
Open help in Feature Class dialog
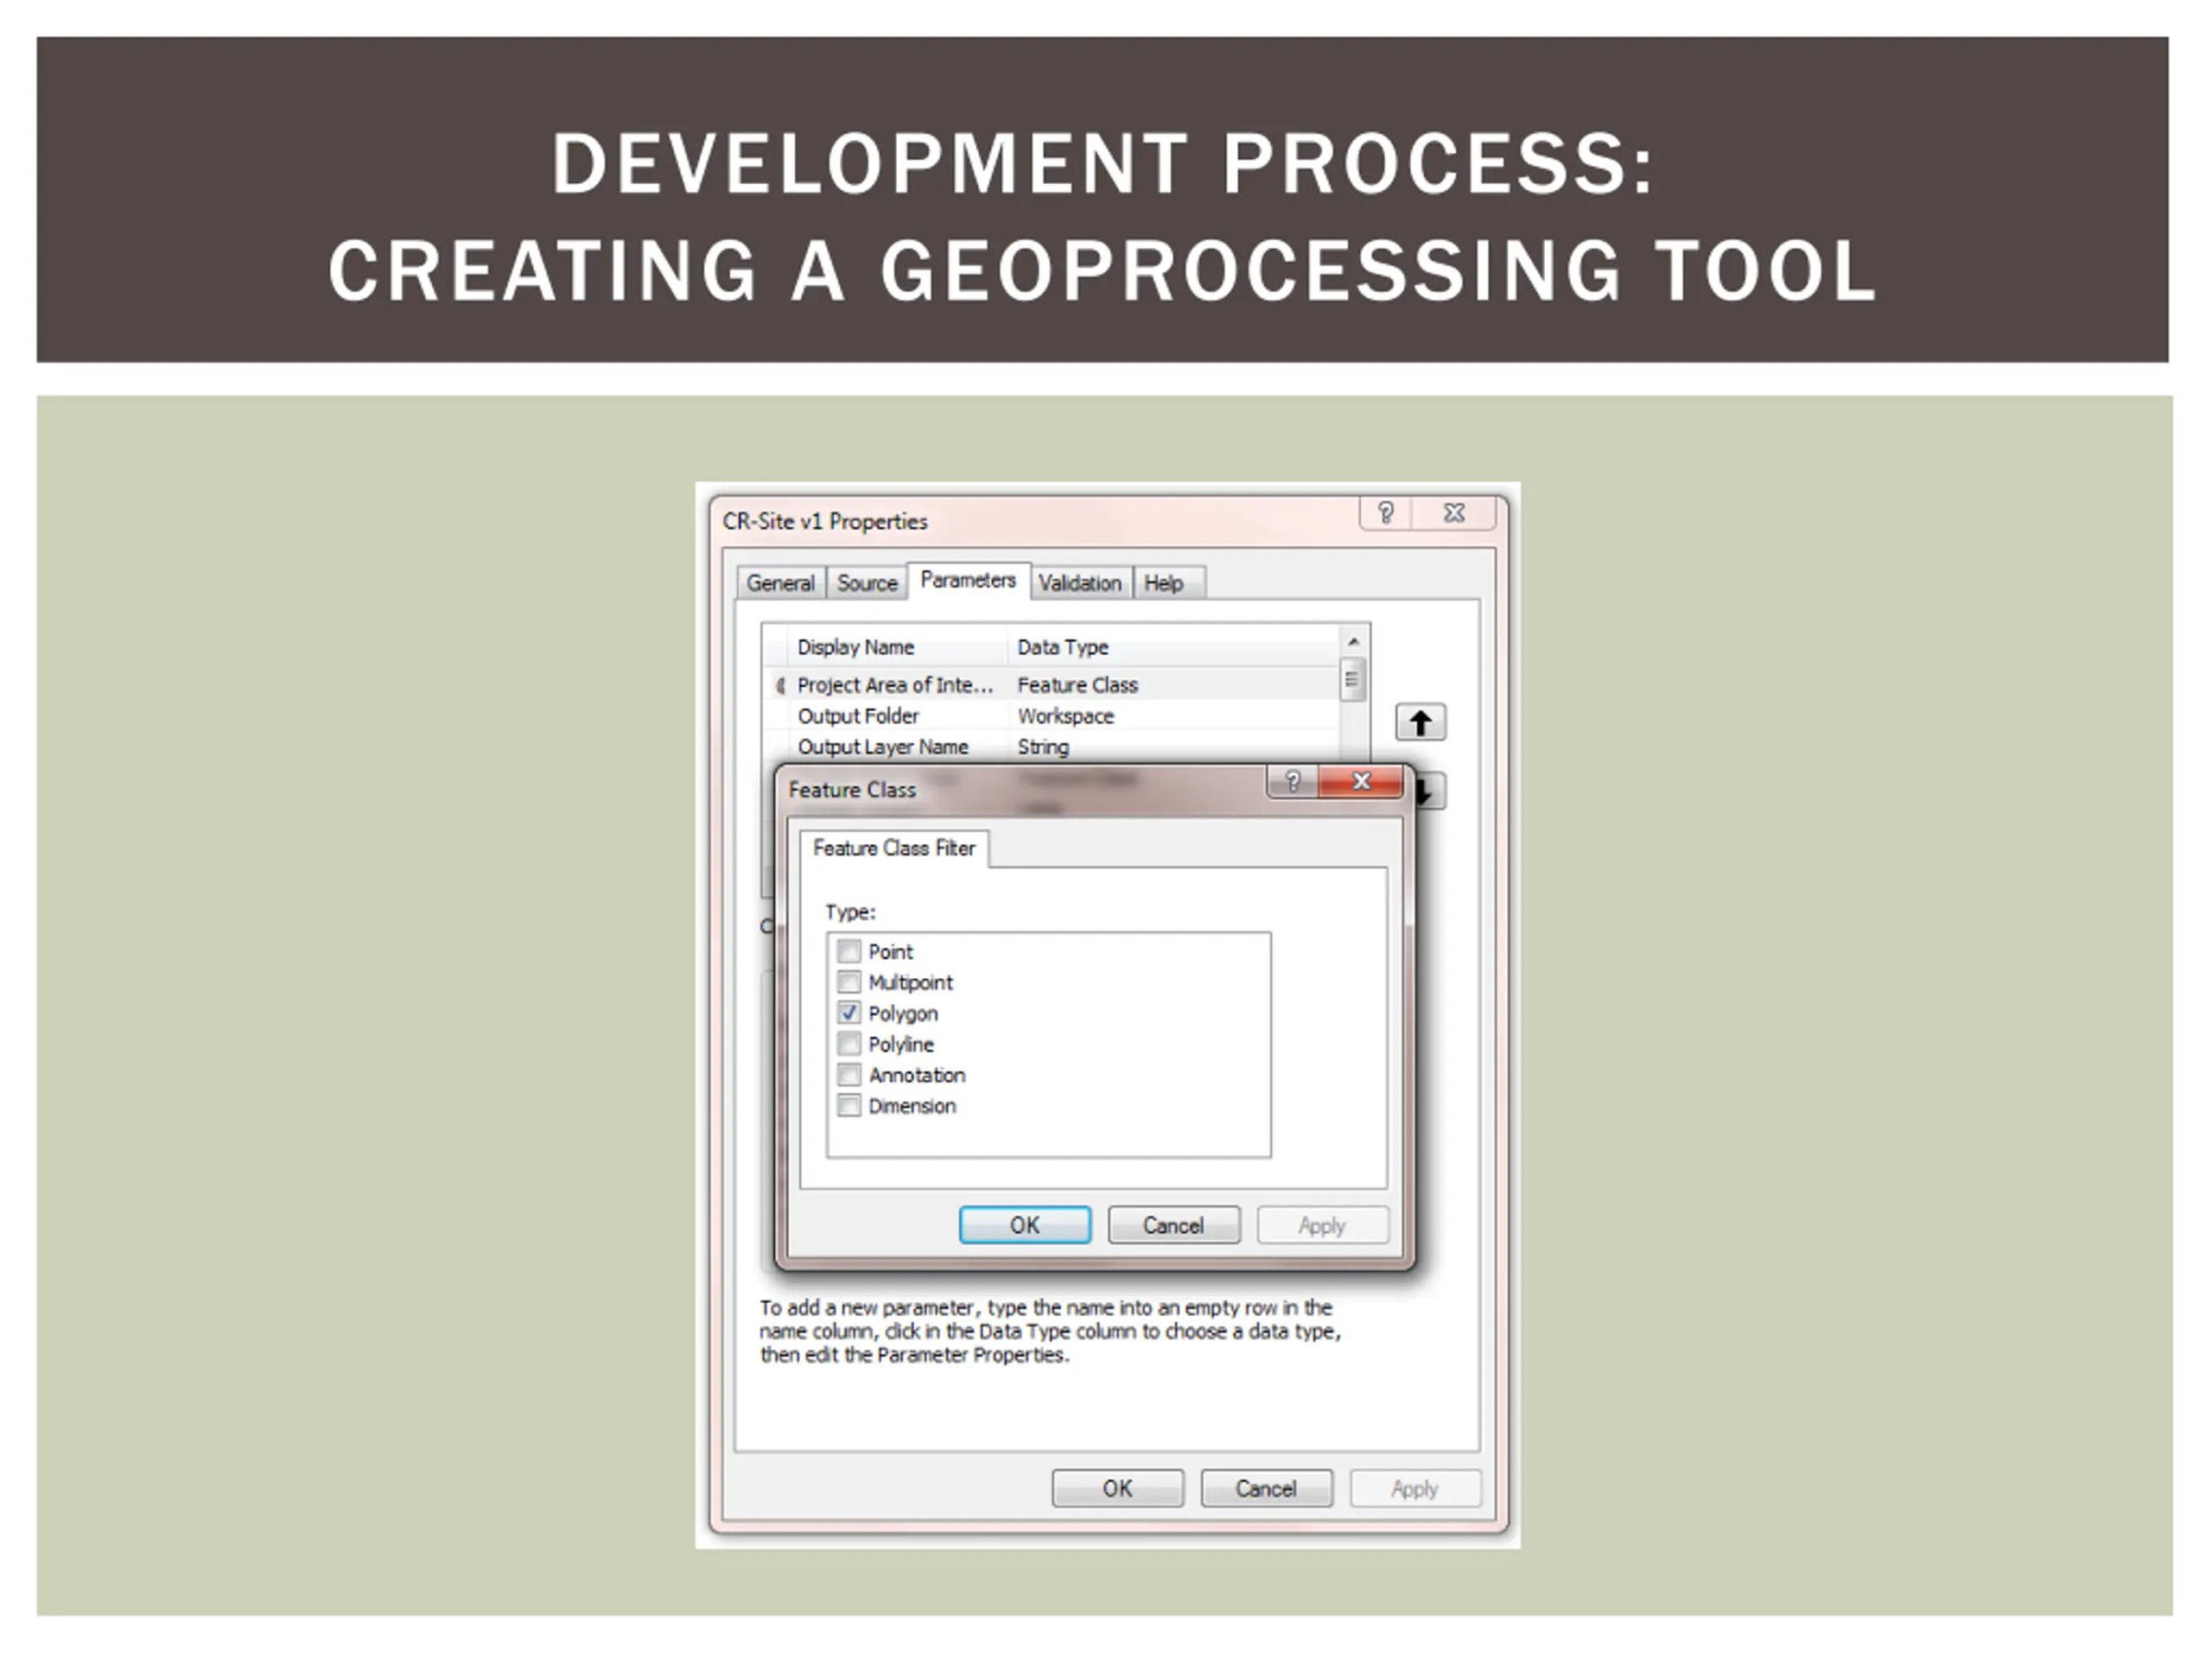(x=1293, y=781)
